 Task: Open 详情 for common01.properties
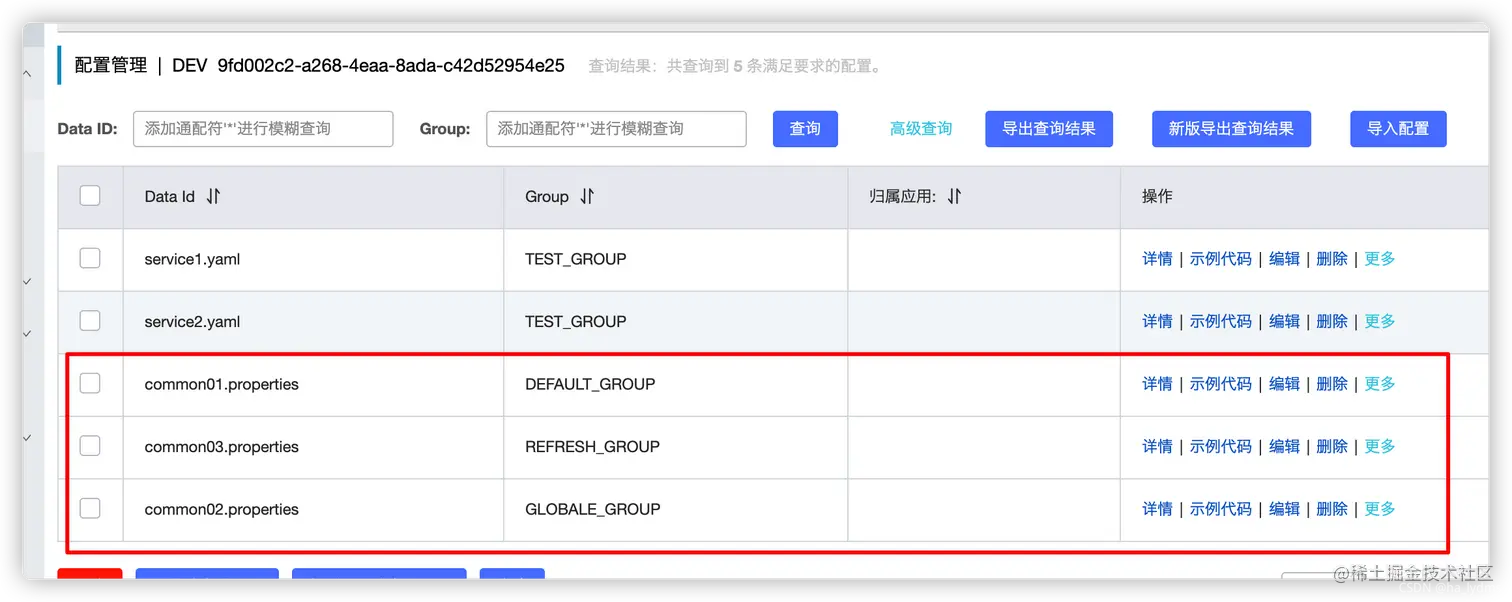[x=1157, y=384]
